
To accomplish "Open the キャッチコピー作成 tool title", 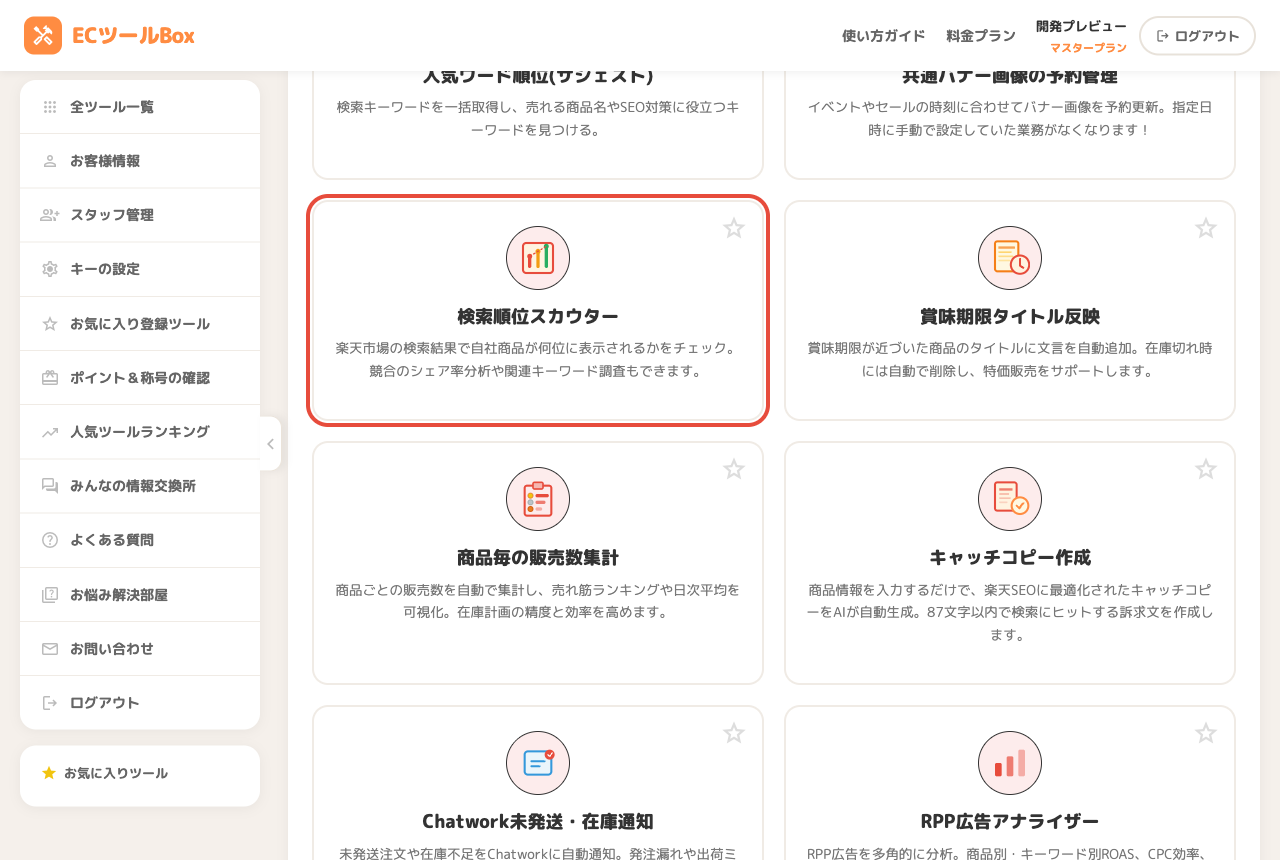I will point(1010,557).
